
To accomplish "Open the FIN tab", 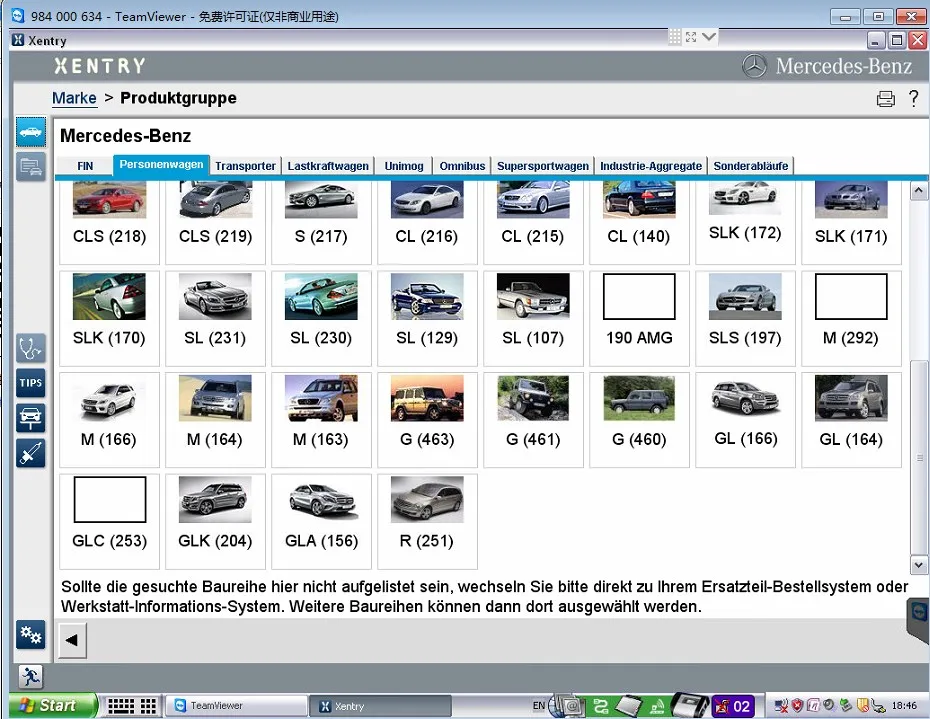I will 85,166.
